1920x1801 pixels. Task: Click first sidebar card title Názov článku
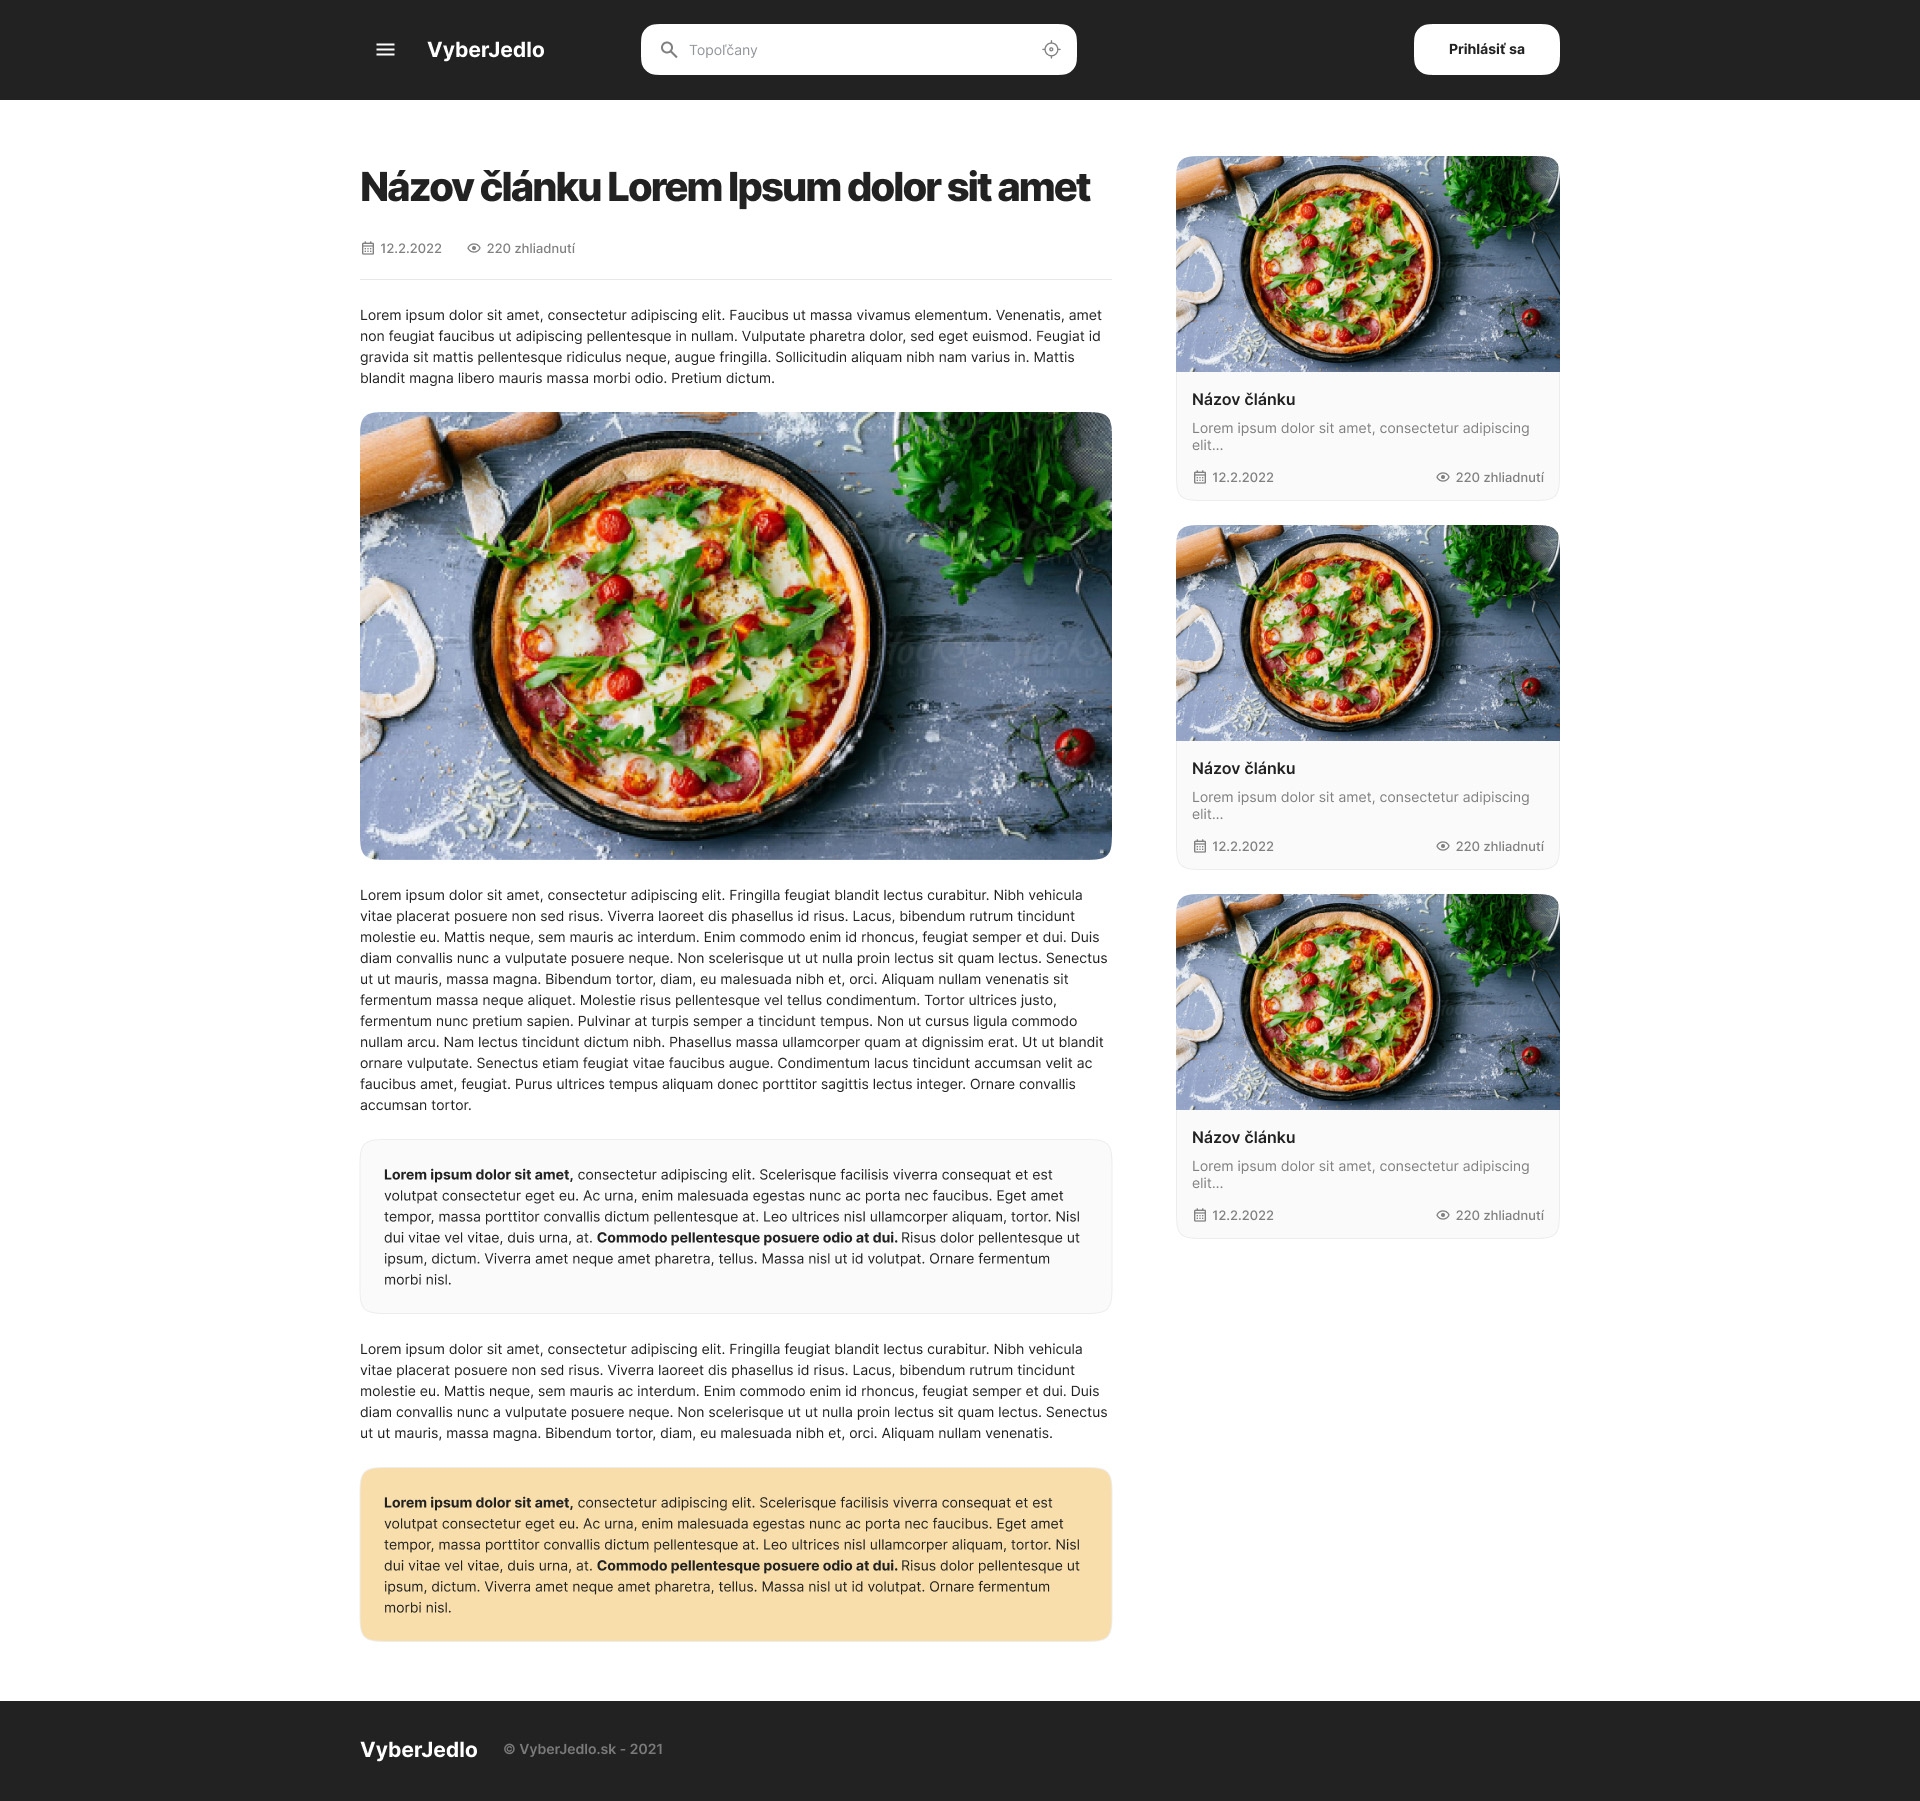point(1243,399)
